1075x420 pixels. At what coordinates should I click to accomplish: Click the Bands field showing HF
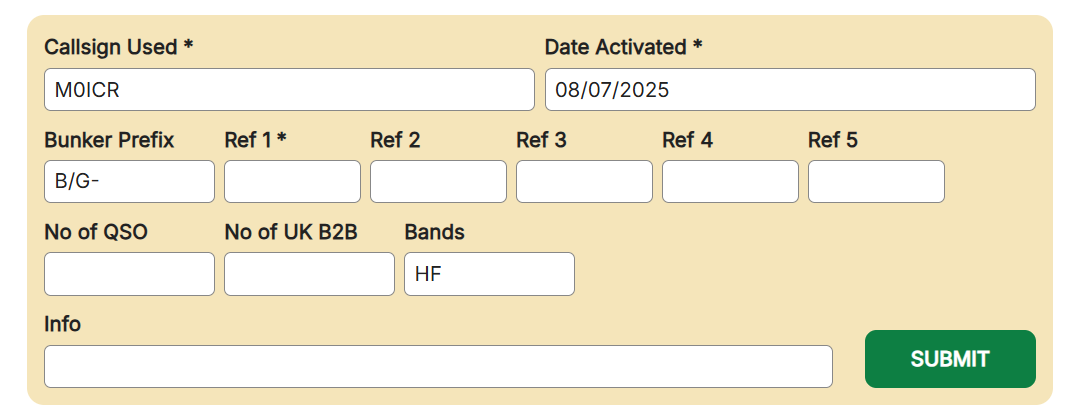point(489,274)
